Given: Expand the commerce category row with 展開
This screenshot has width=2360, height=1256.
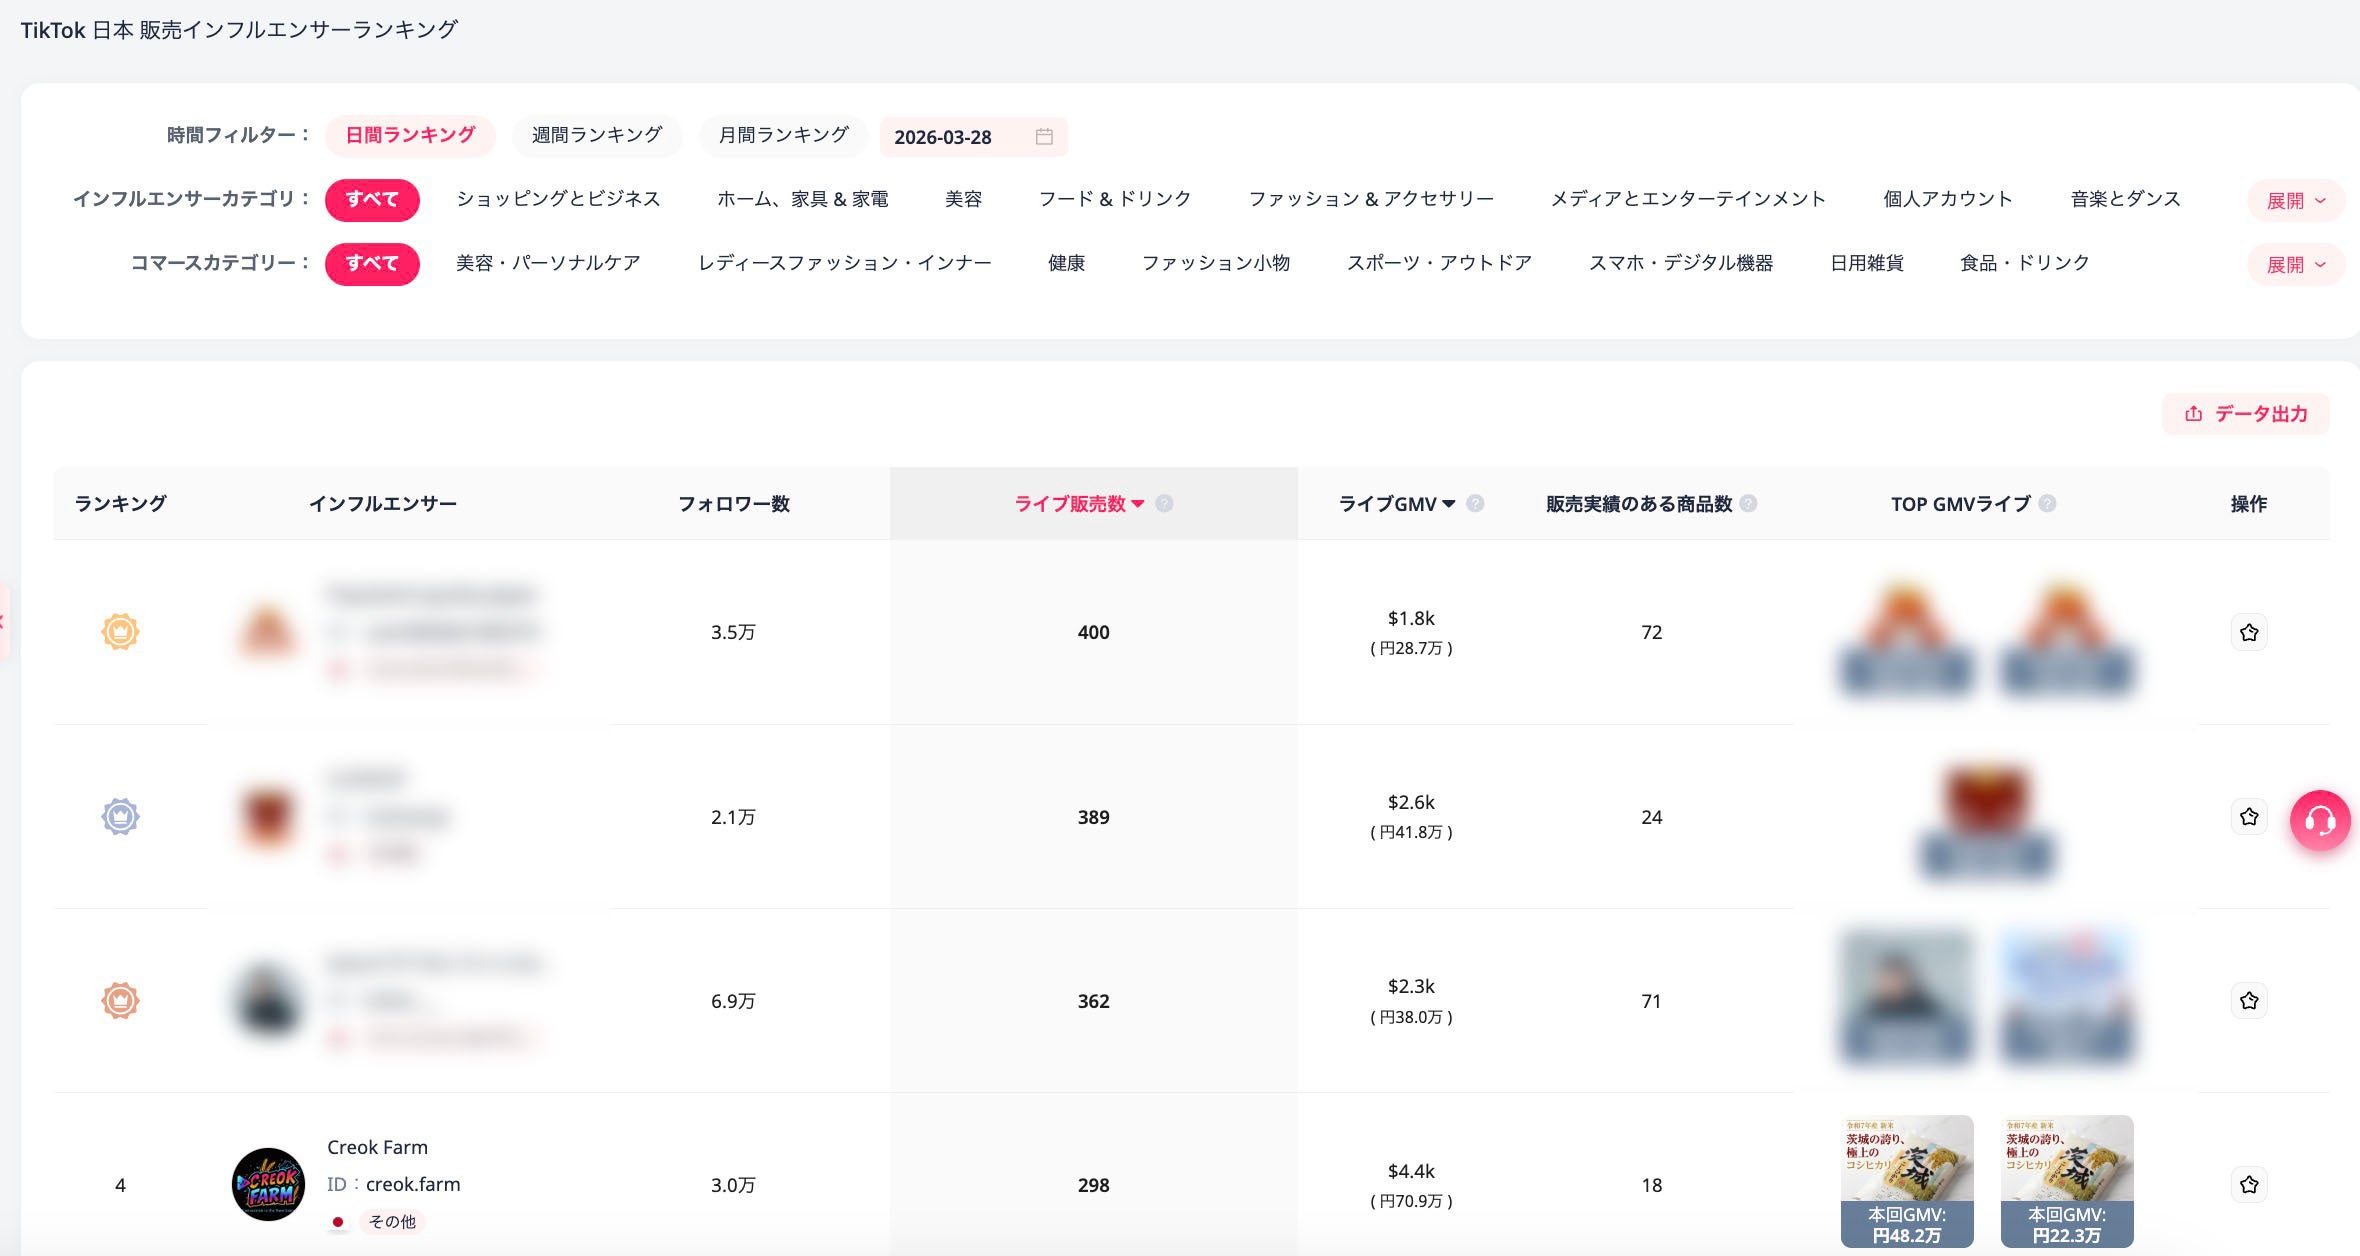Looking at the screenshot, I should pyautogui.click(x=2295, y=265).
